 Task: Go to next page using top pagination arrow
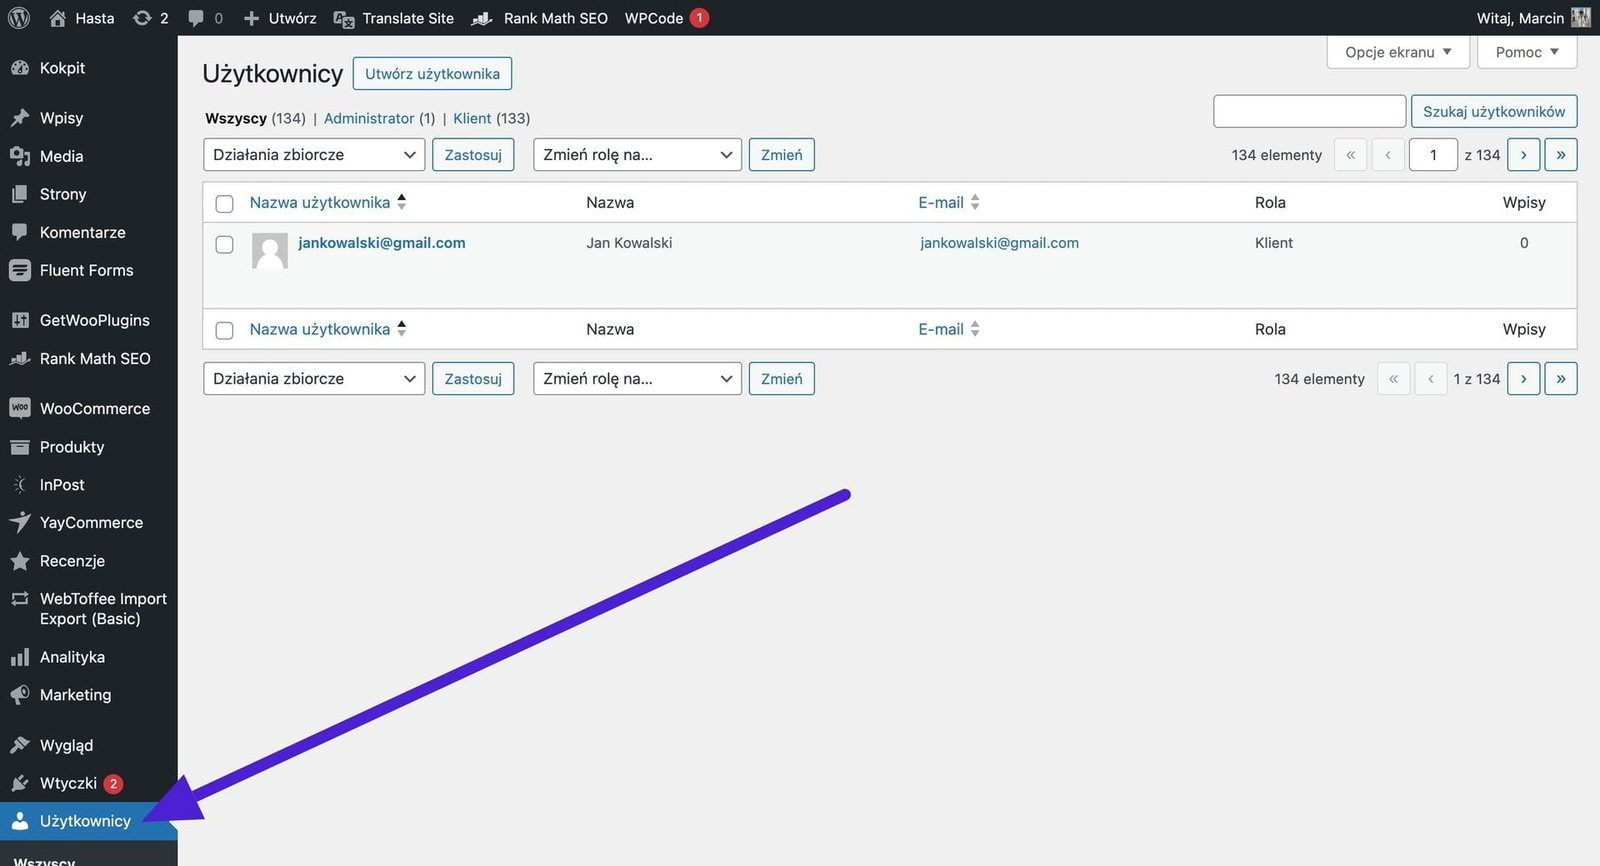point(1523,155)
